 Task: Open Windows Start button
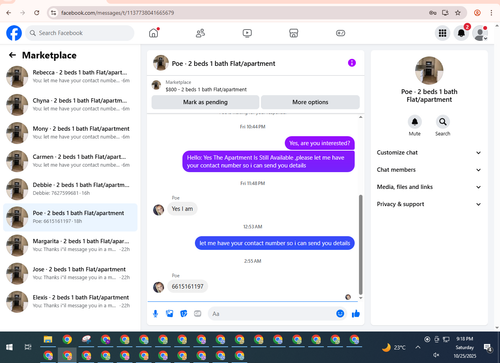tap(9, 347)
